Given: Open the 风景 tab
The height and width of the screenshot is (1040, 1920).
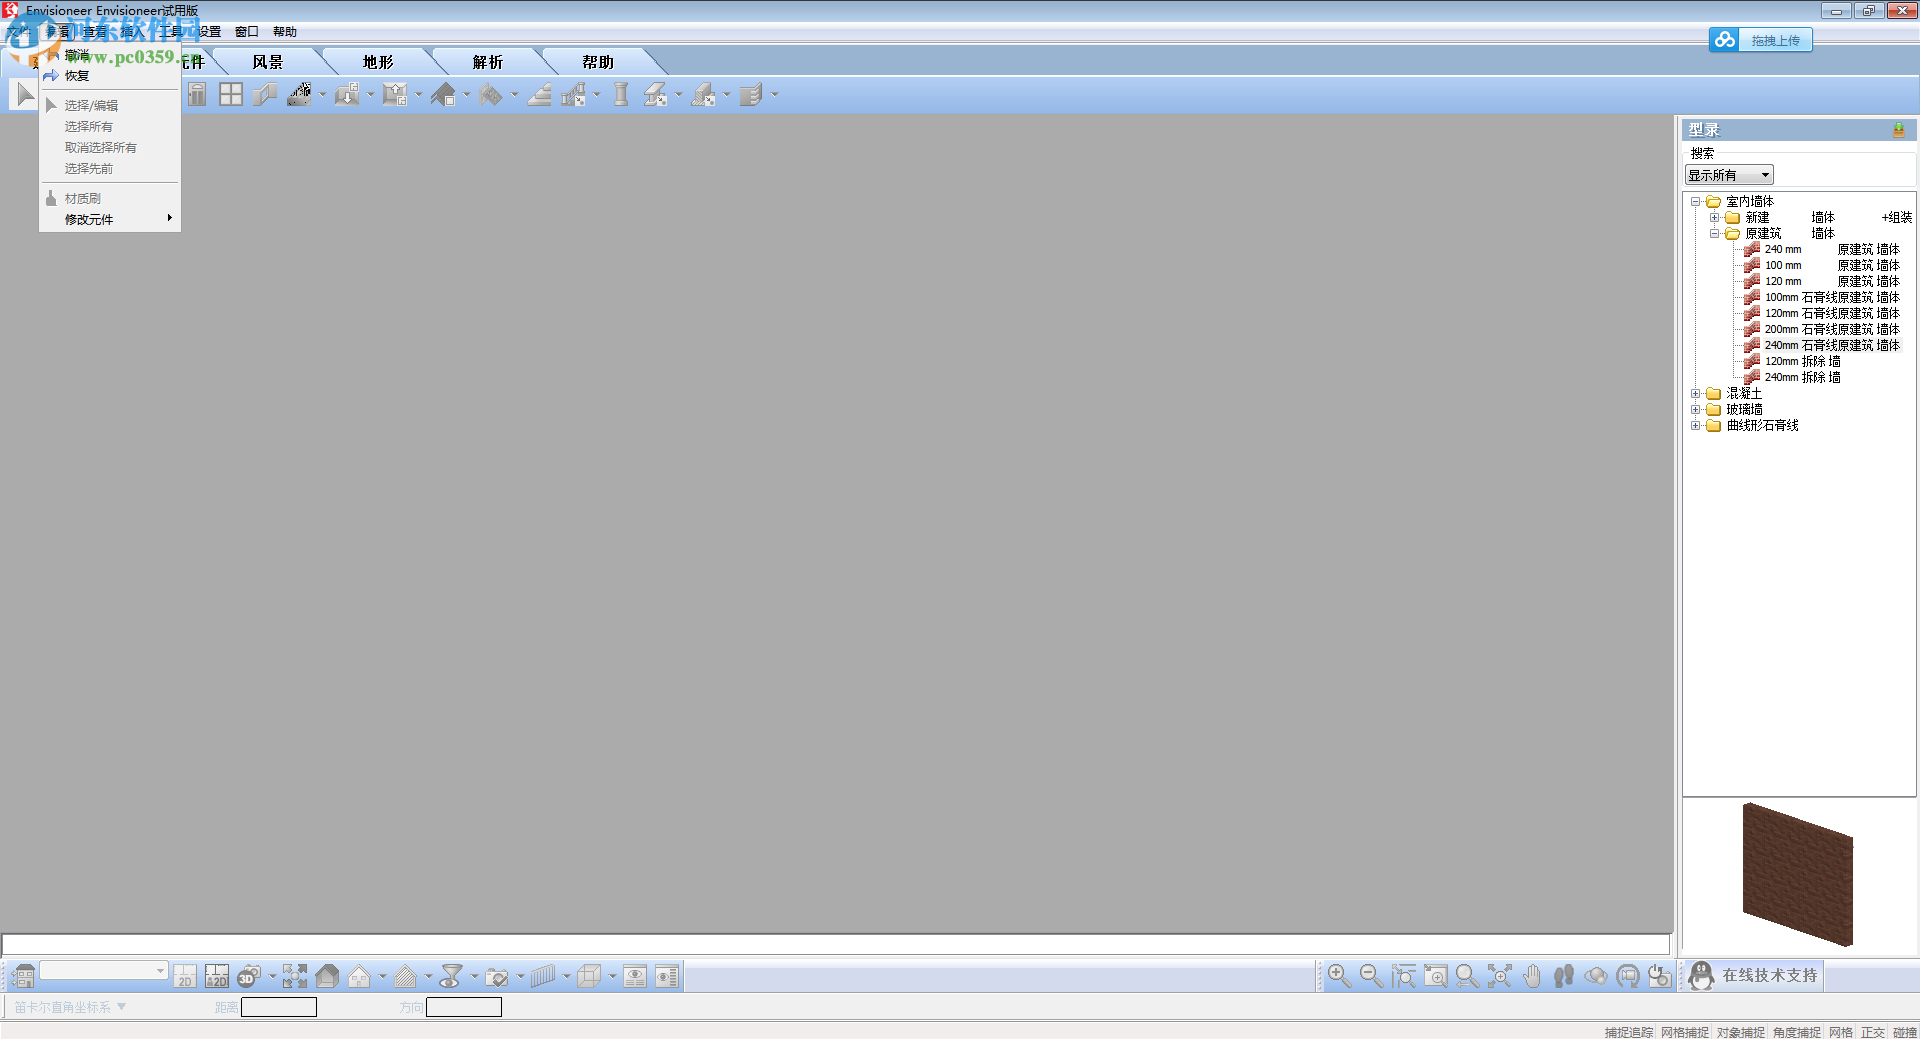Looking at the screenshot, I should [268, 62].
